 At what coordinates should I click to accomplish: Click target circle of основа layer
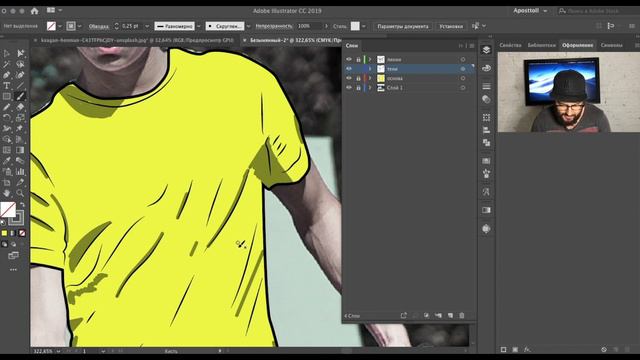coord(463,78)
